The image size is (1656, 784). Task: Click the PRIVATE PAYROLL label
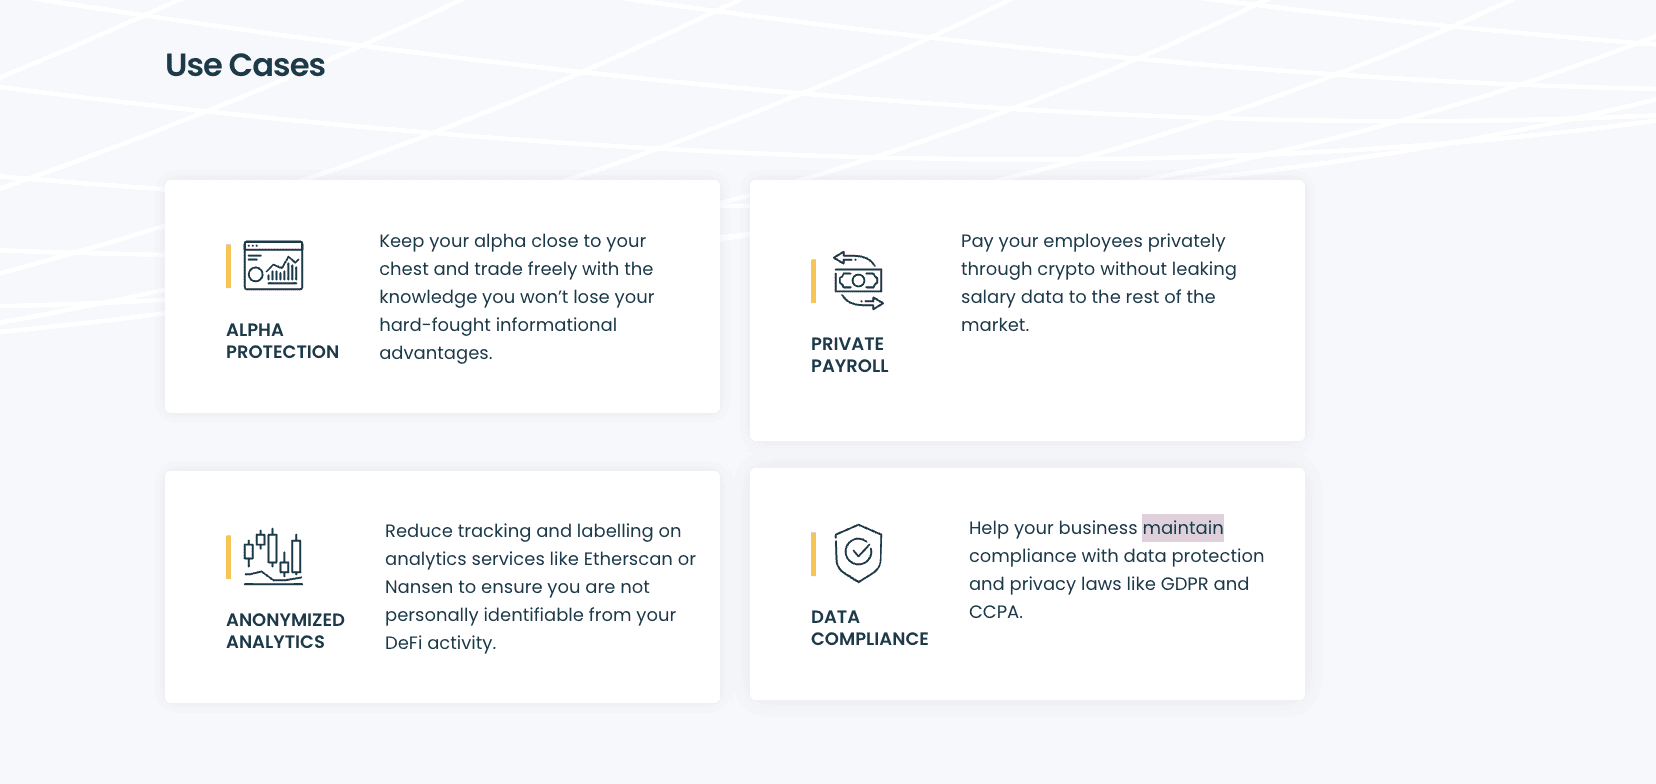pyautogui.click(x=849, y=355)
